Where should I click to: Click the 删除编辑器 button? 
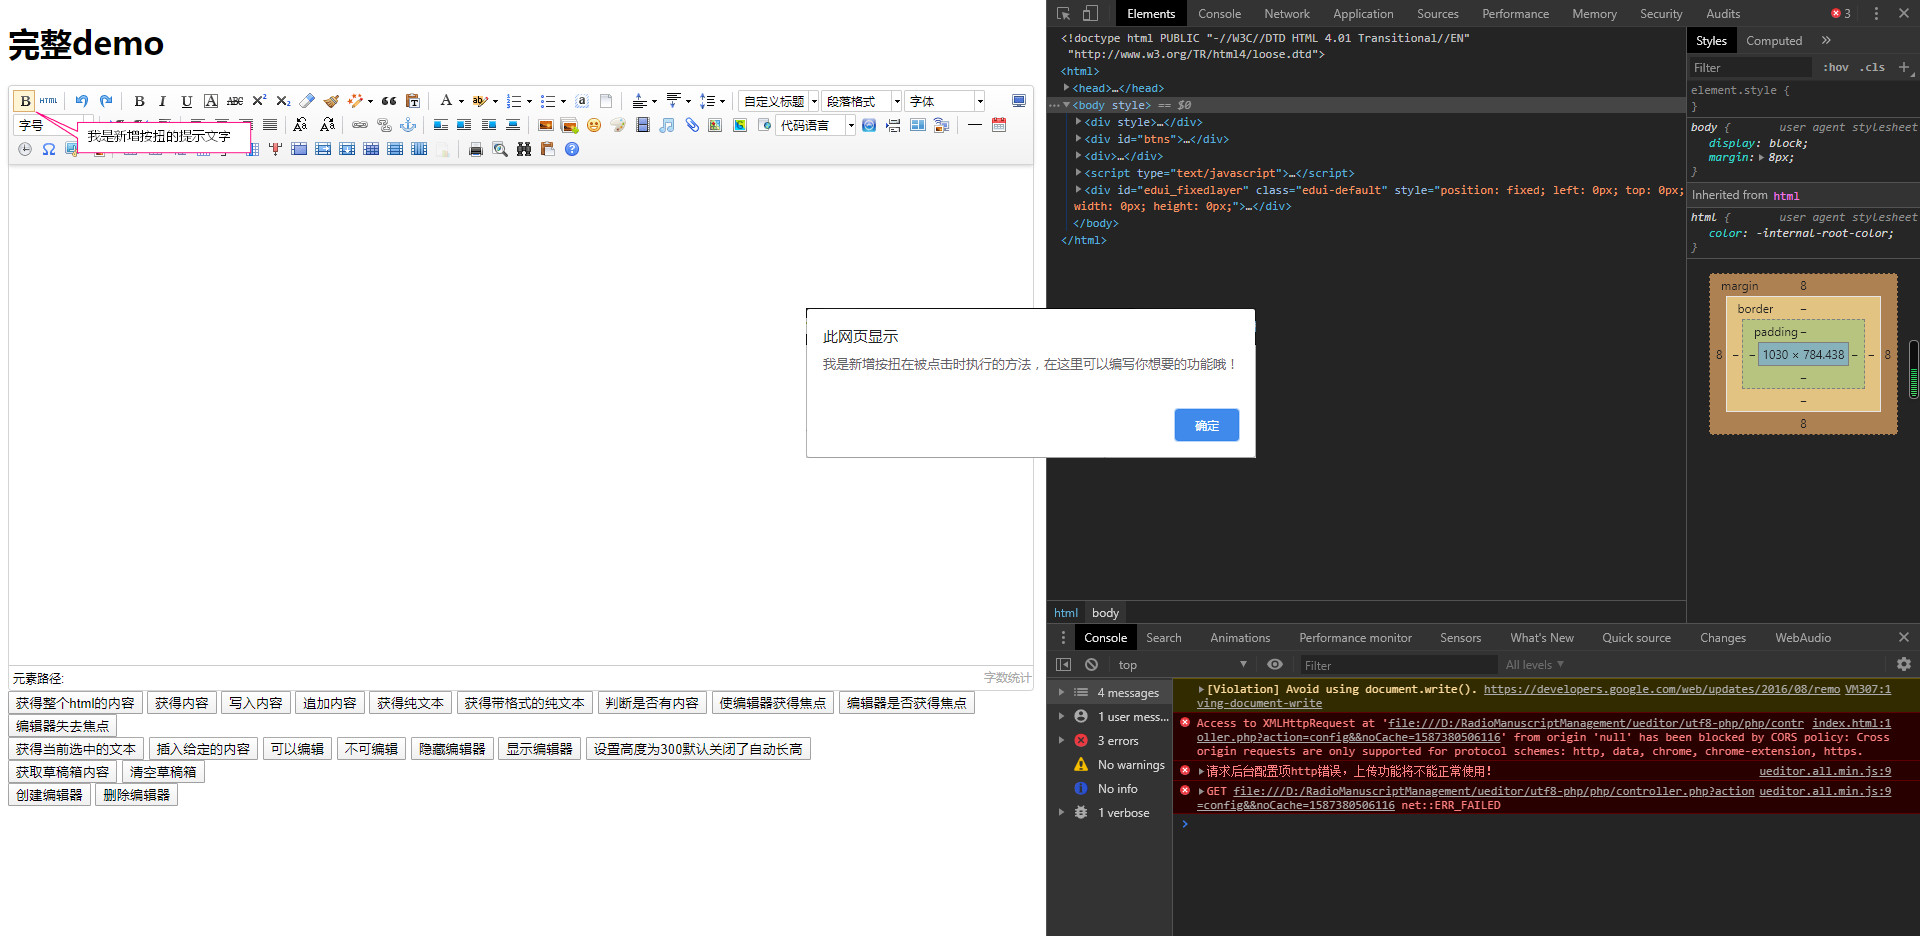(137, 795)
